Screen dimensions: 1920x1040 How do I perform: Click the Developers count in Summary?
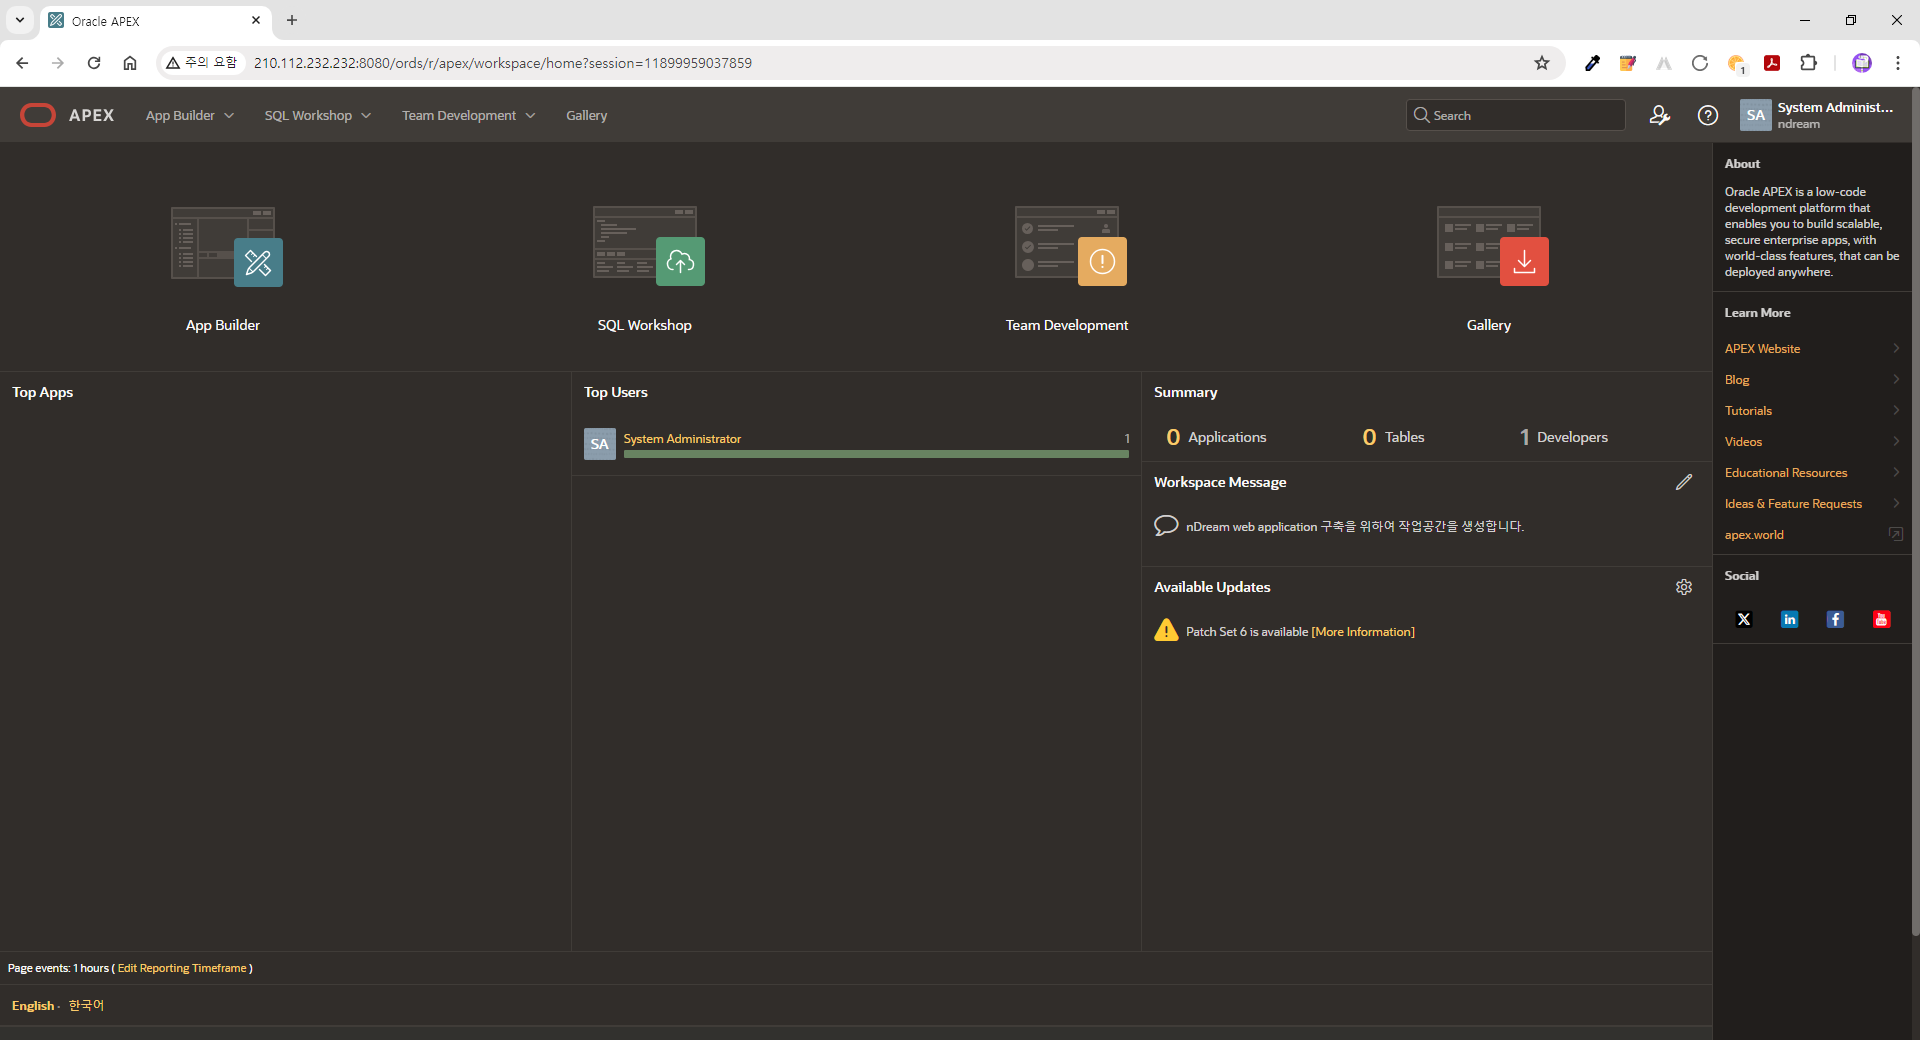click(x=1564, y=437)
